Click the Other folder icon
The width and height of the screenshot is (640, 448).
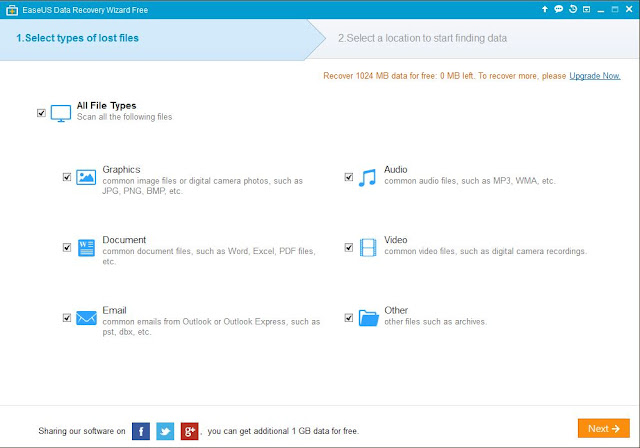click(369, 318)
